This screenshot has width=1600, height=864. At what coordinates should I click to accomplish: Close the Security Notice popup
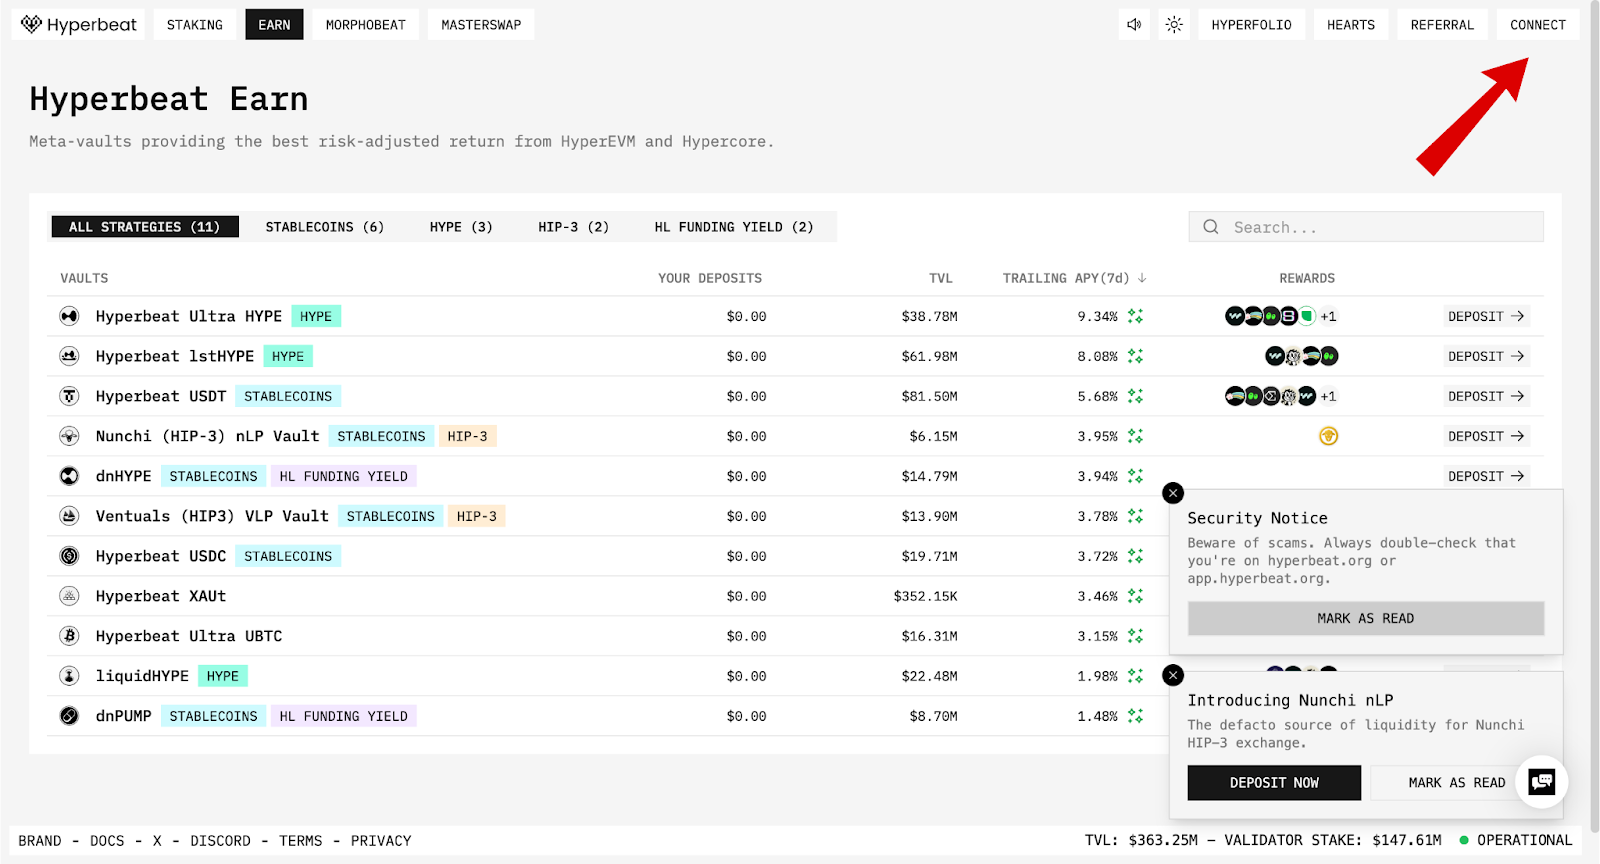pyautogui.click(x=1173, y=492)
